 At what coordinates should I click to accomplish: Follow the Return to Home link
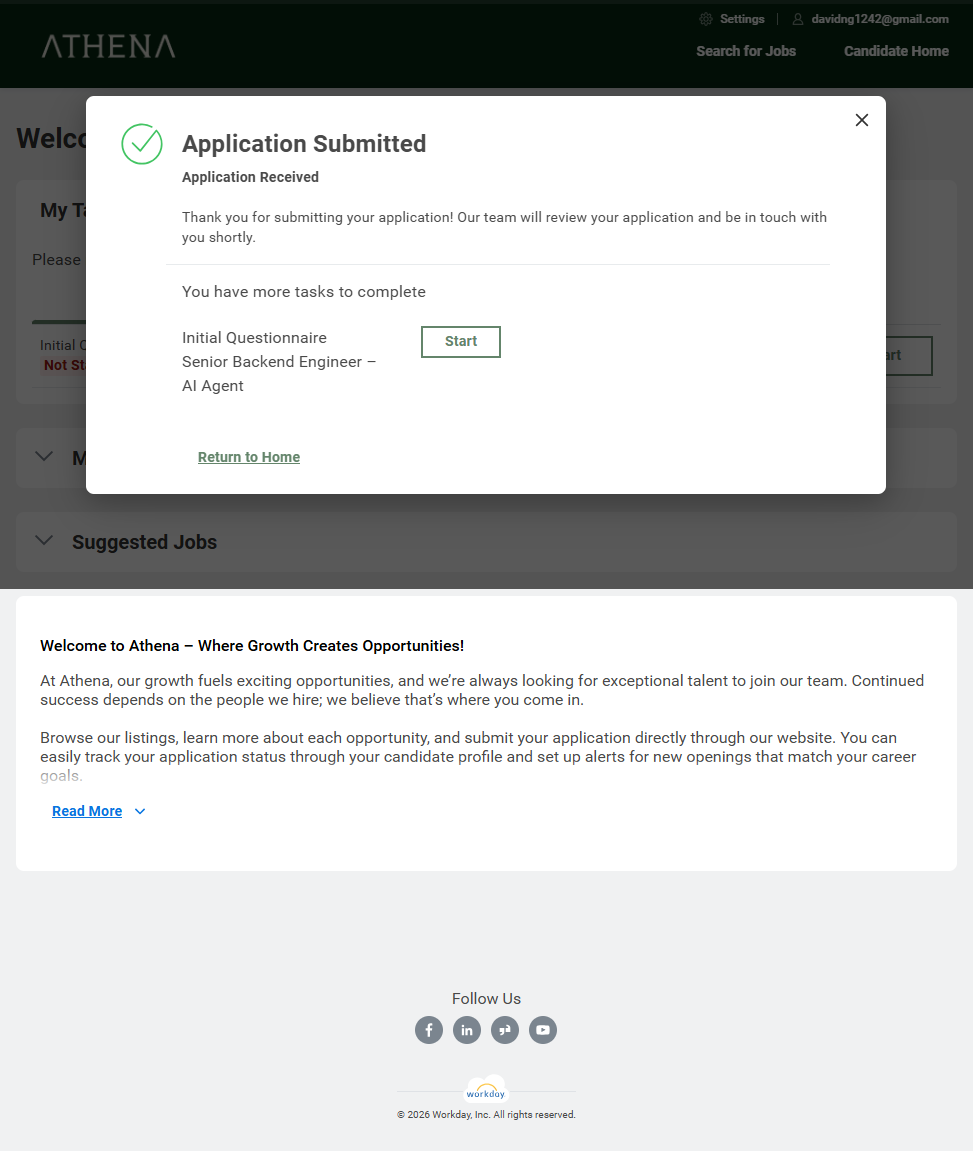pos(249,457)
